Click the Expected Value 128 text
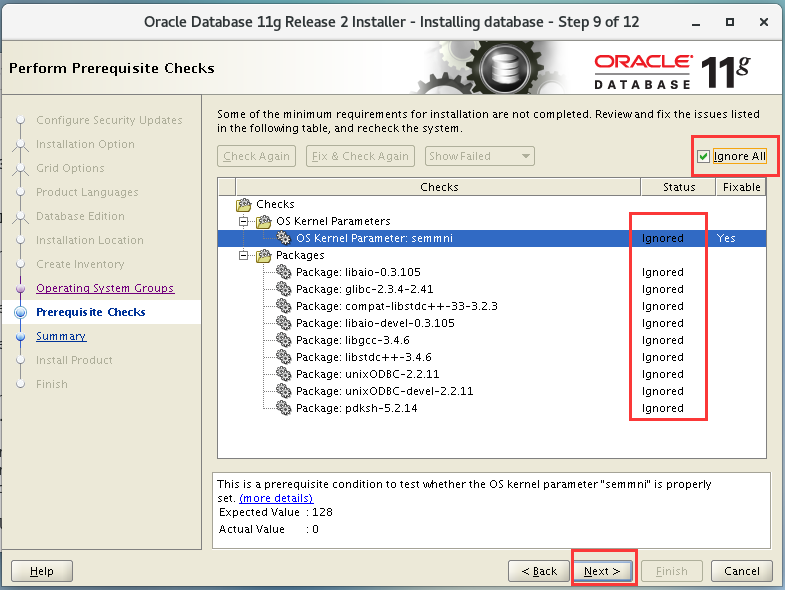 point(276,512)
